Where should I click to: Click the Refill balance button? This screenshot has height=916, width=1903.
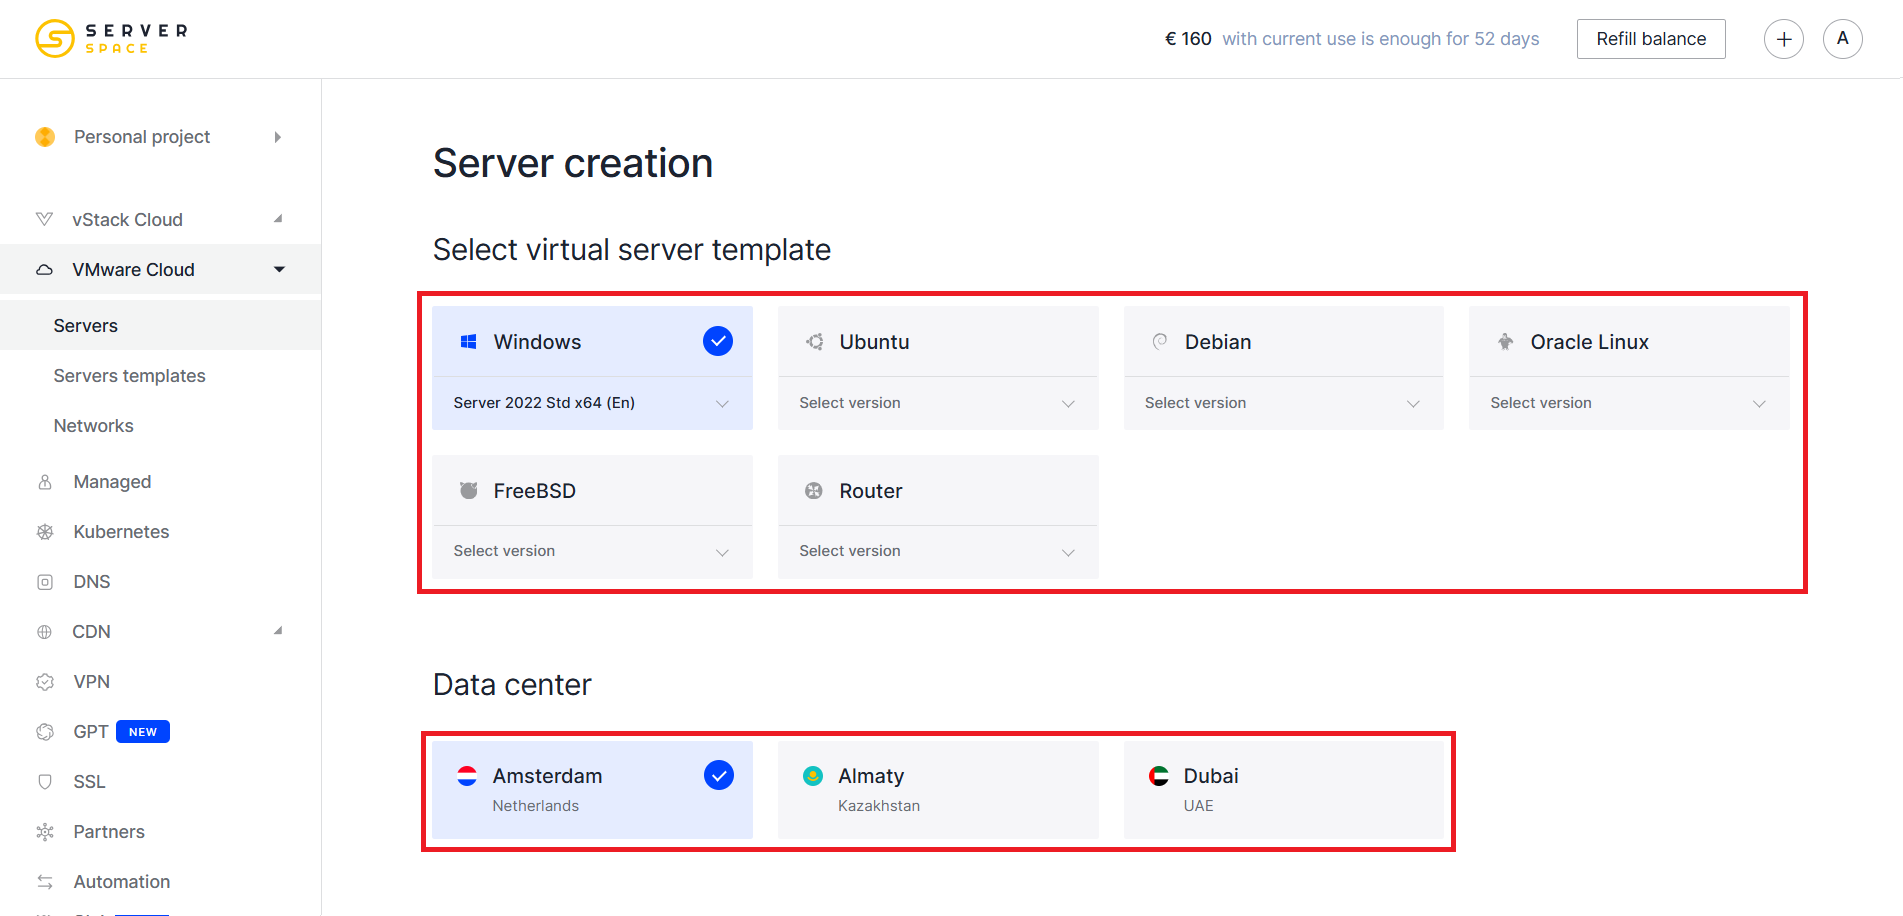coord(1651,39)
